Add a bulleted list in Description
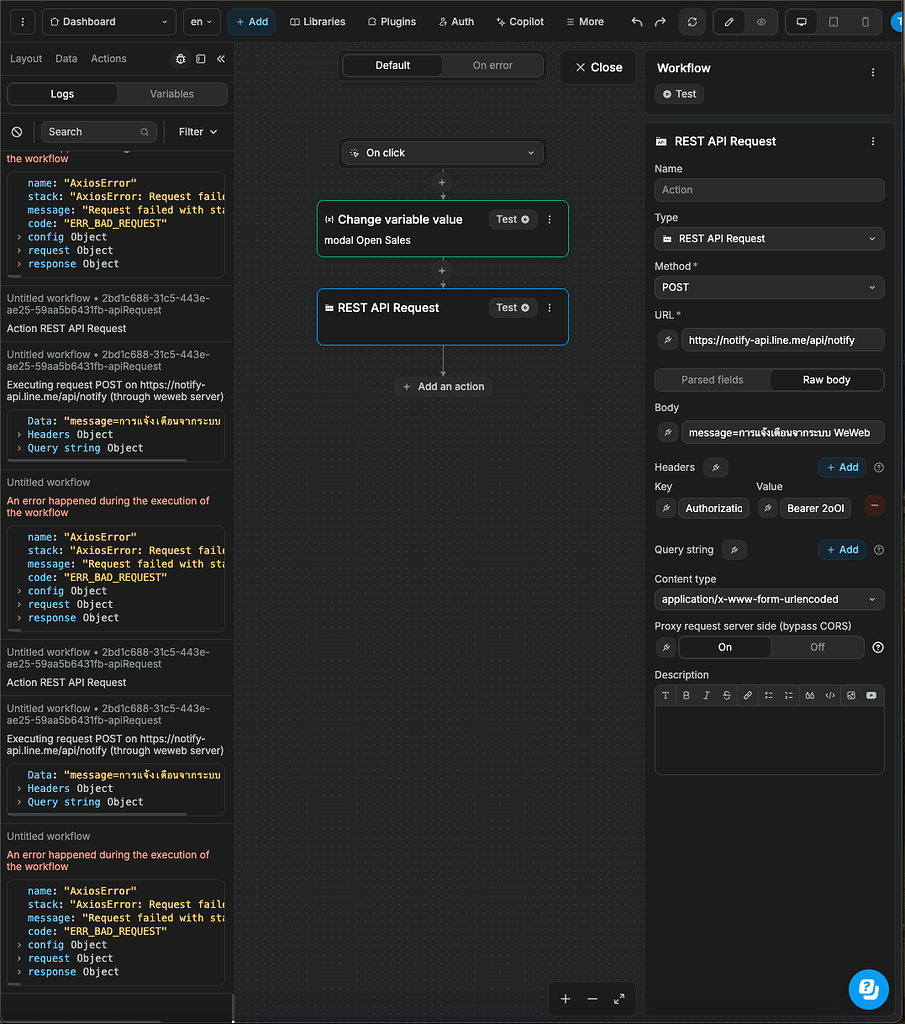This screenshot has height=1024, width=905. pyautogui.click(x=769, y=695)
